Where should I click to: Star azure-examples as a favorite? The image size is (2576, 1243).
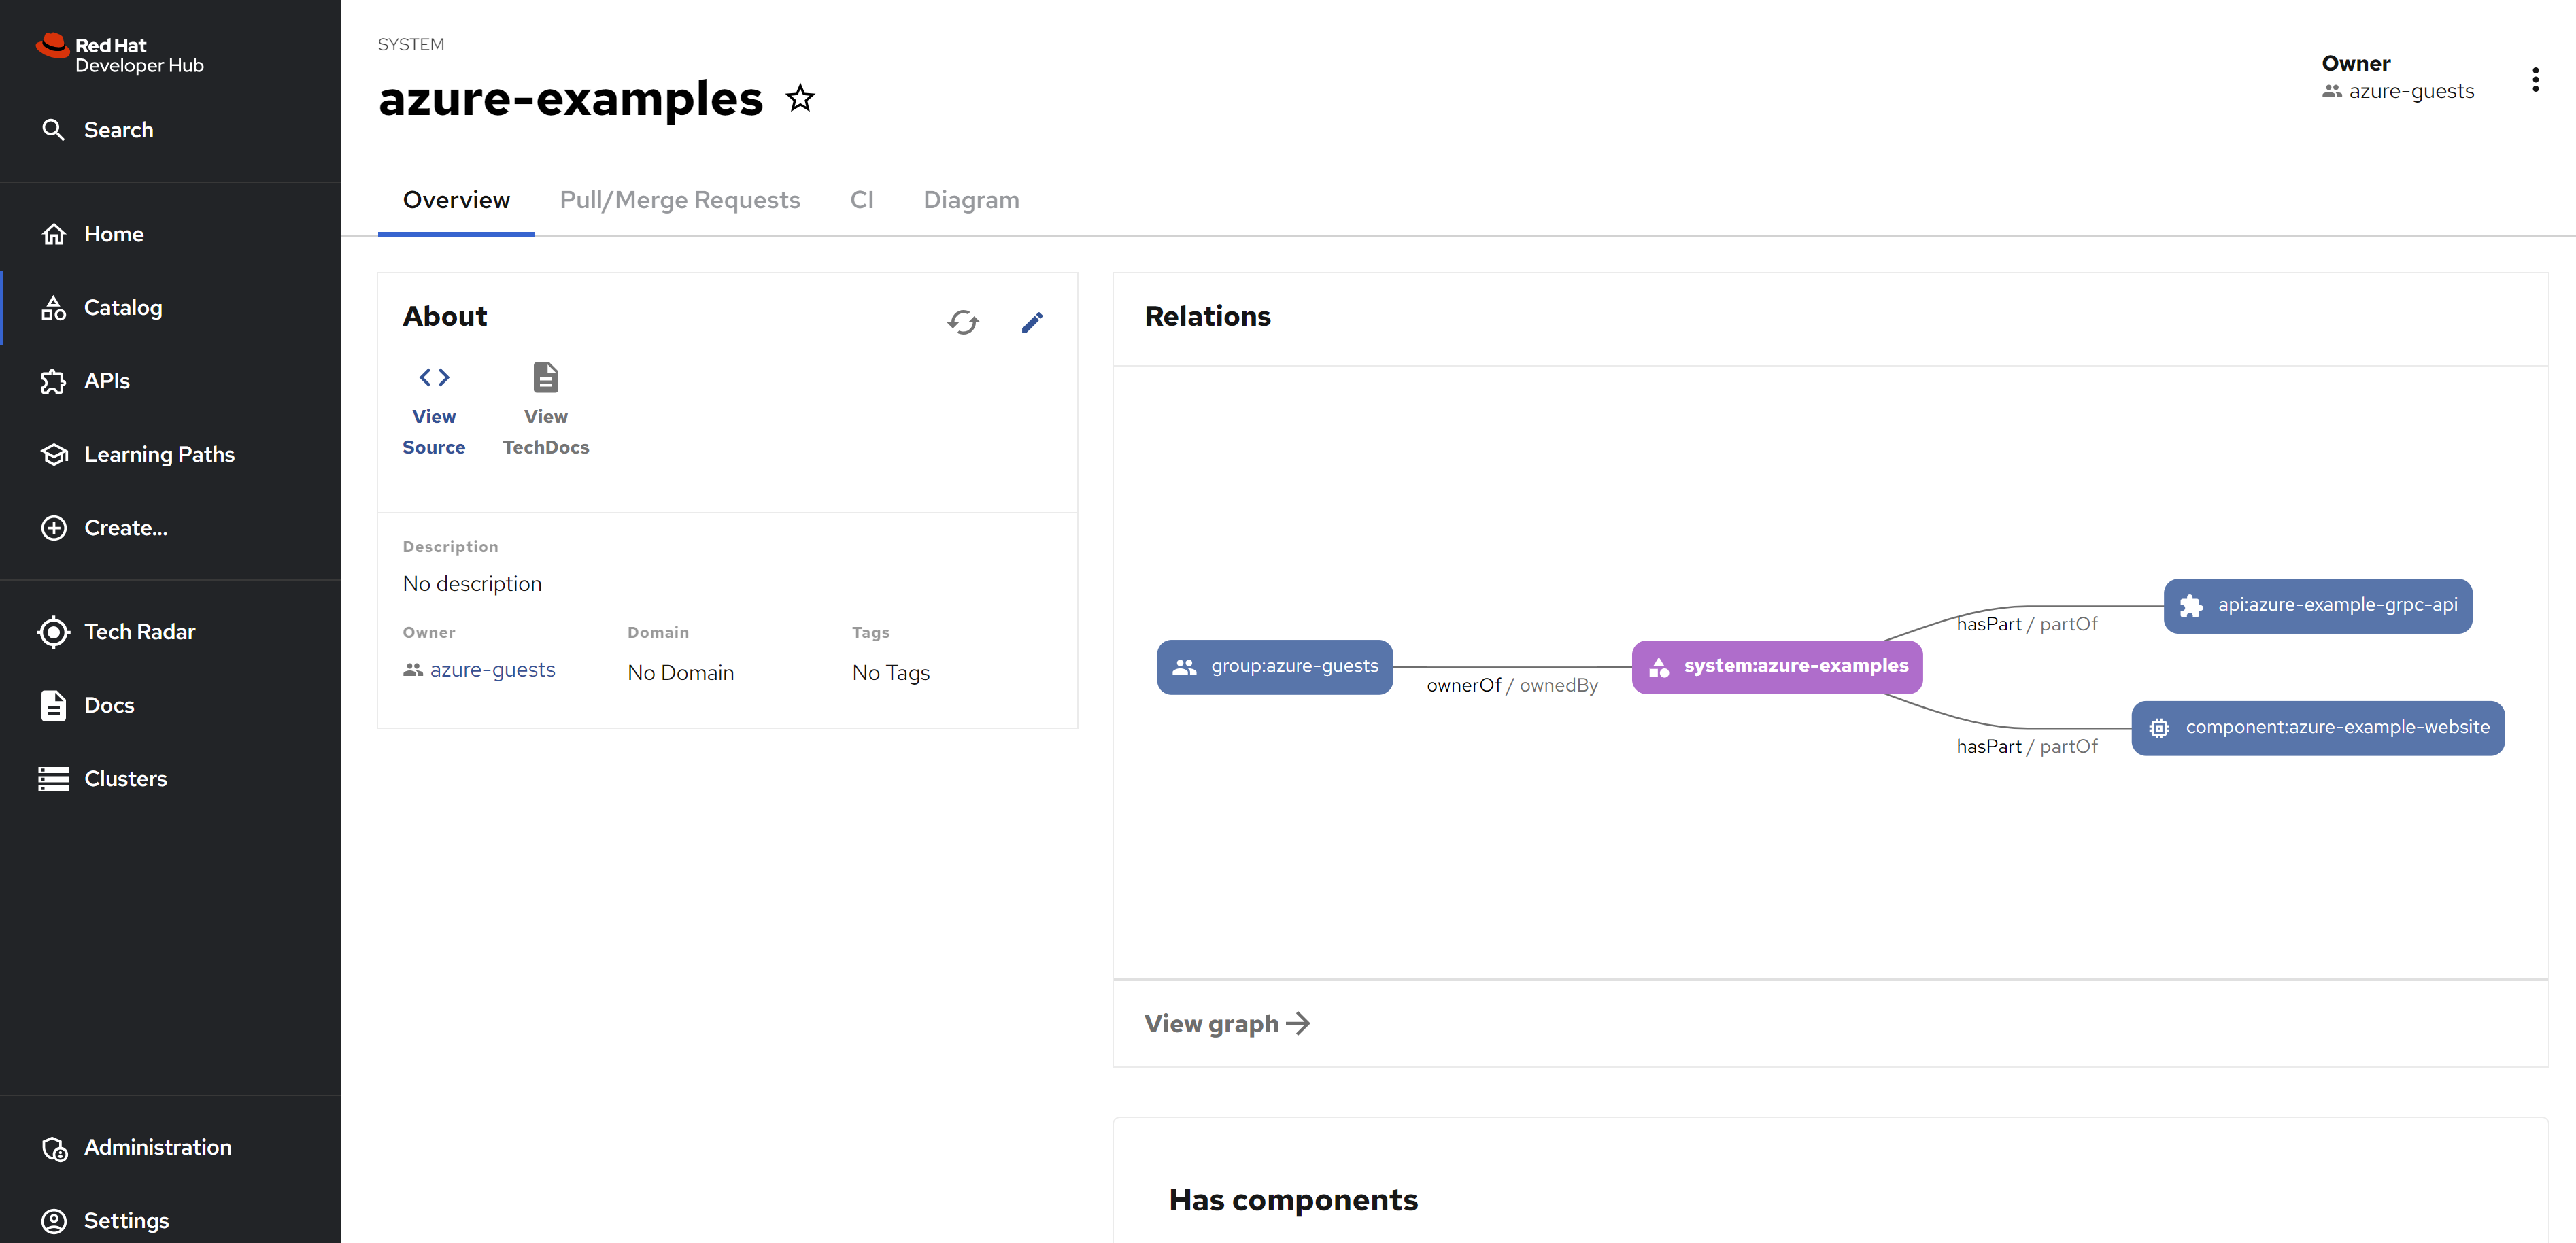(800, 98)
